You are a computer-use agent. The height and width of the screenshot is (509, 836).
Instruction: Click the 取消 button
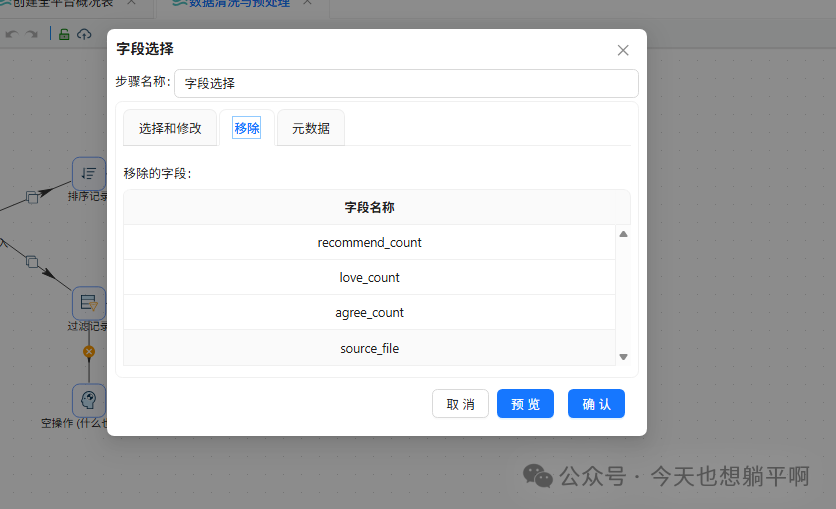click(x=460, y=404)
